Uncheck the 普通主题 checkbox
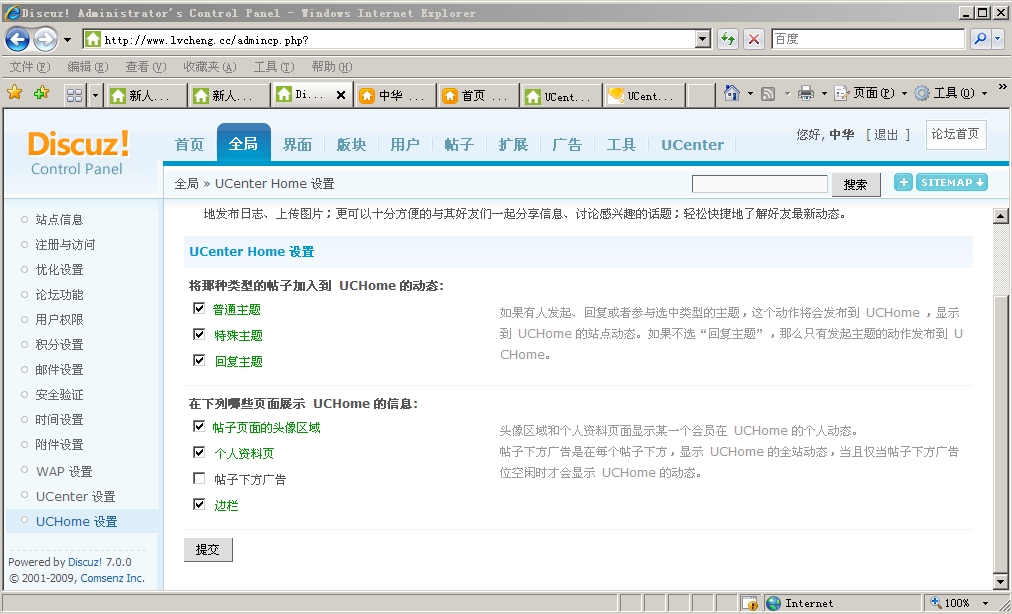Image resolution: width=1012 pixels, height=614 pixels. tap(199, 308)
